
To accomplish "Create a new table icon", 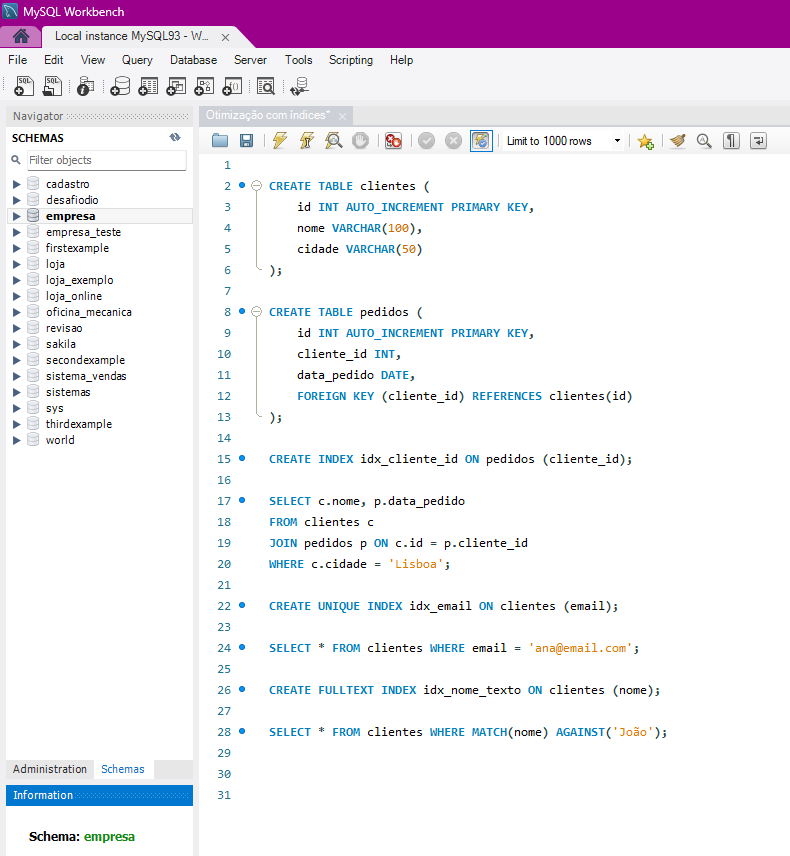I will point(148,86).
